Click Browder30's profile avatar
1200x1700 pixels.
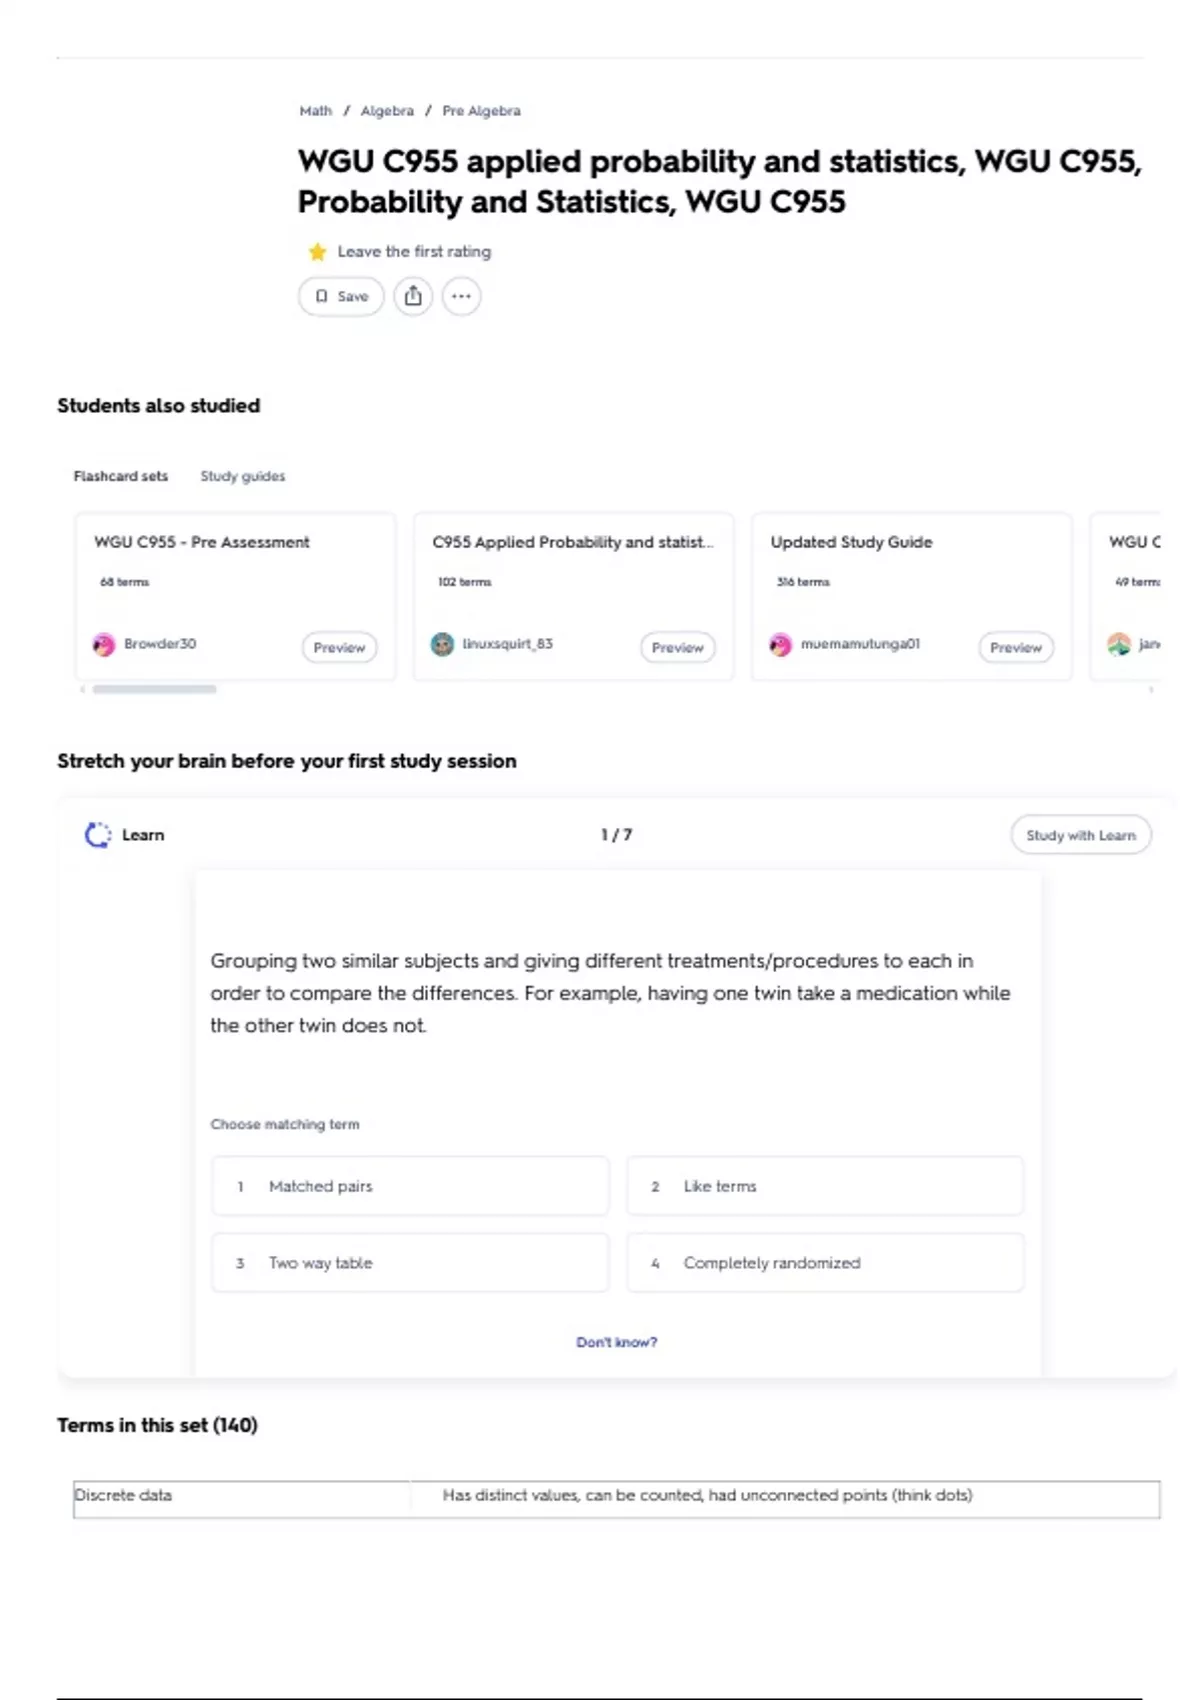tap(104, 645)
